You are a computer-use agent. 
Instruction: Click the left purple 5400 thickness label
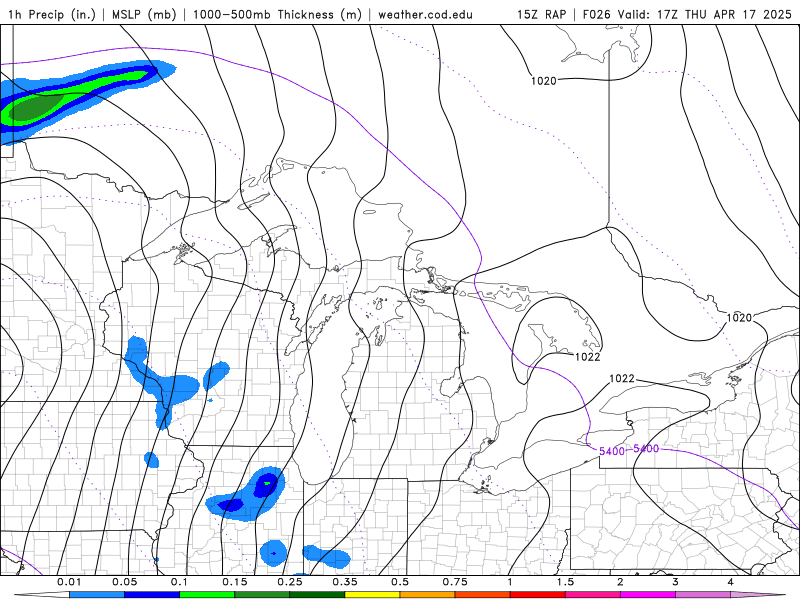612,451
